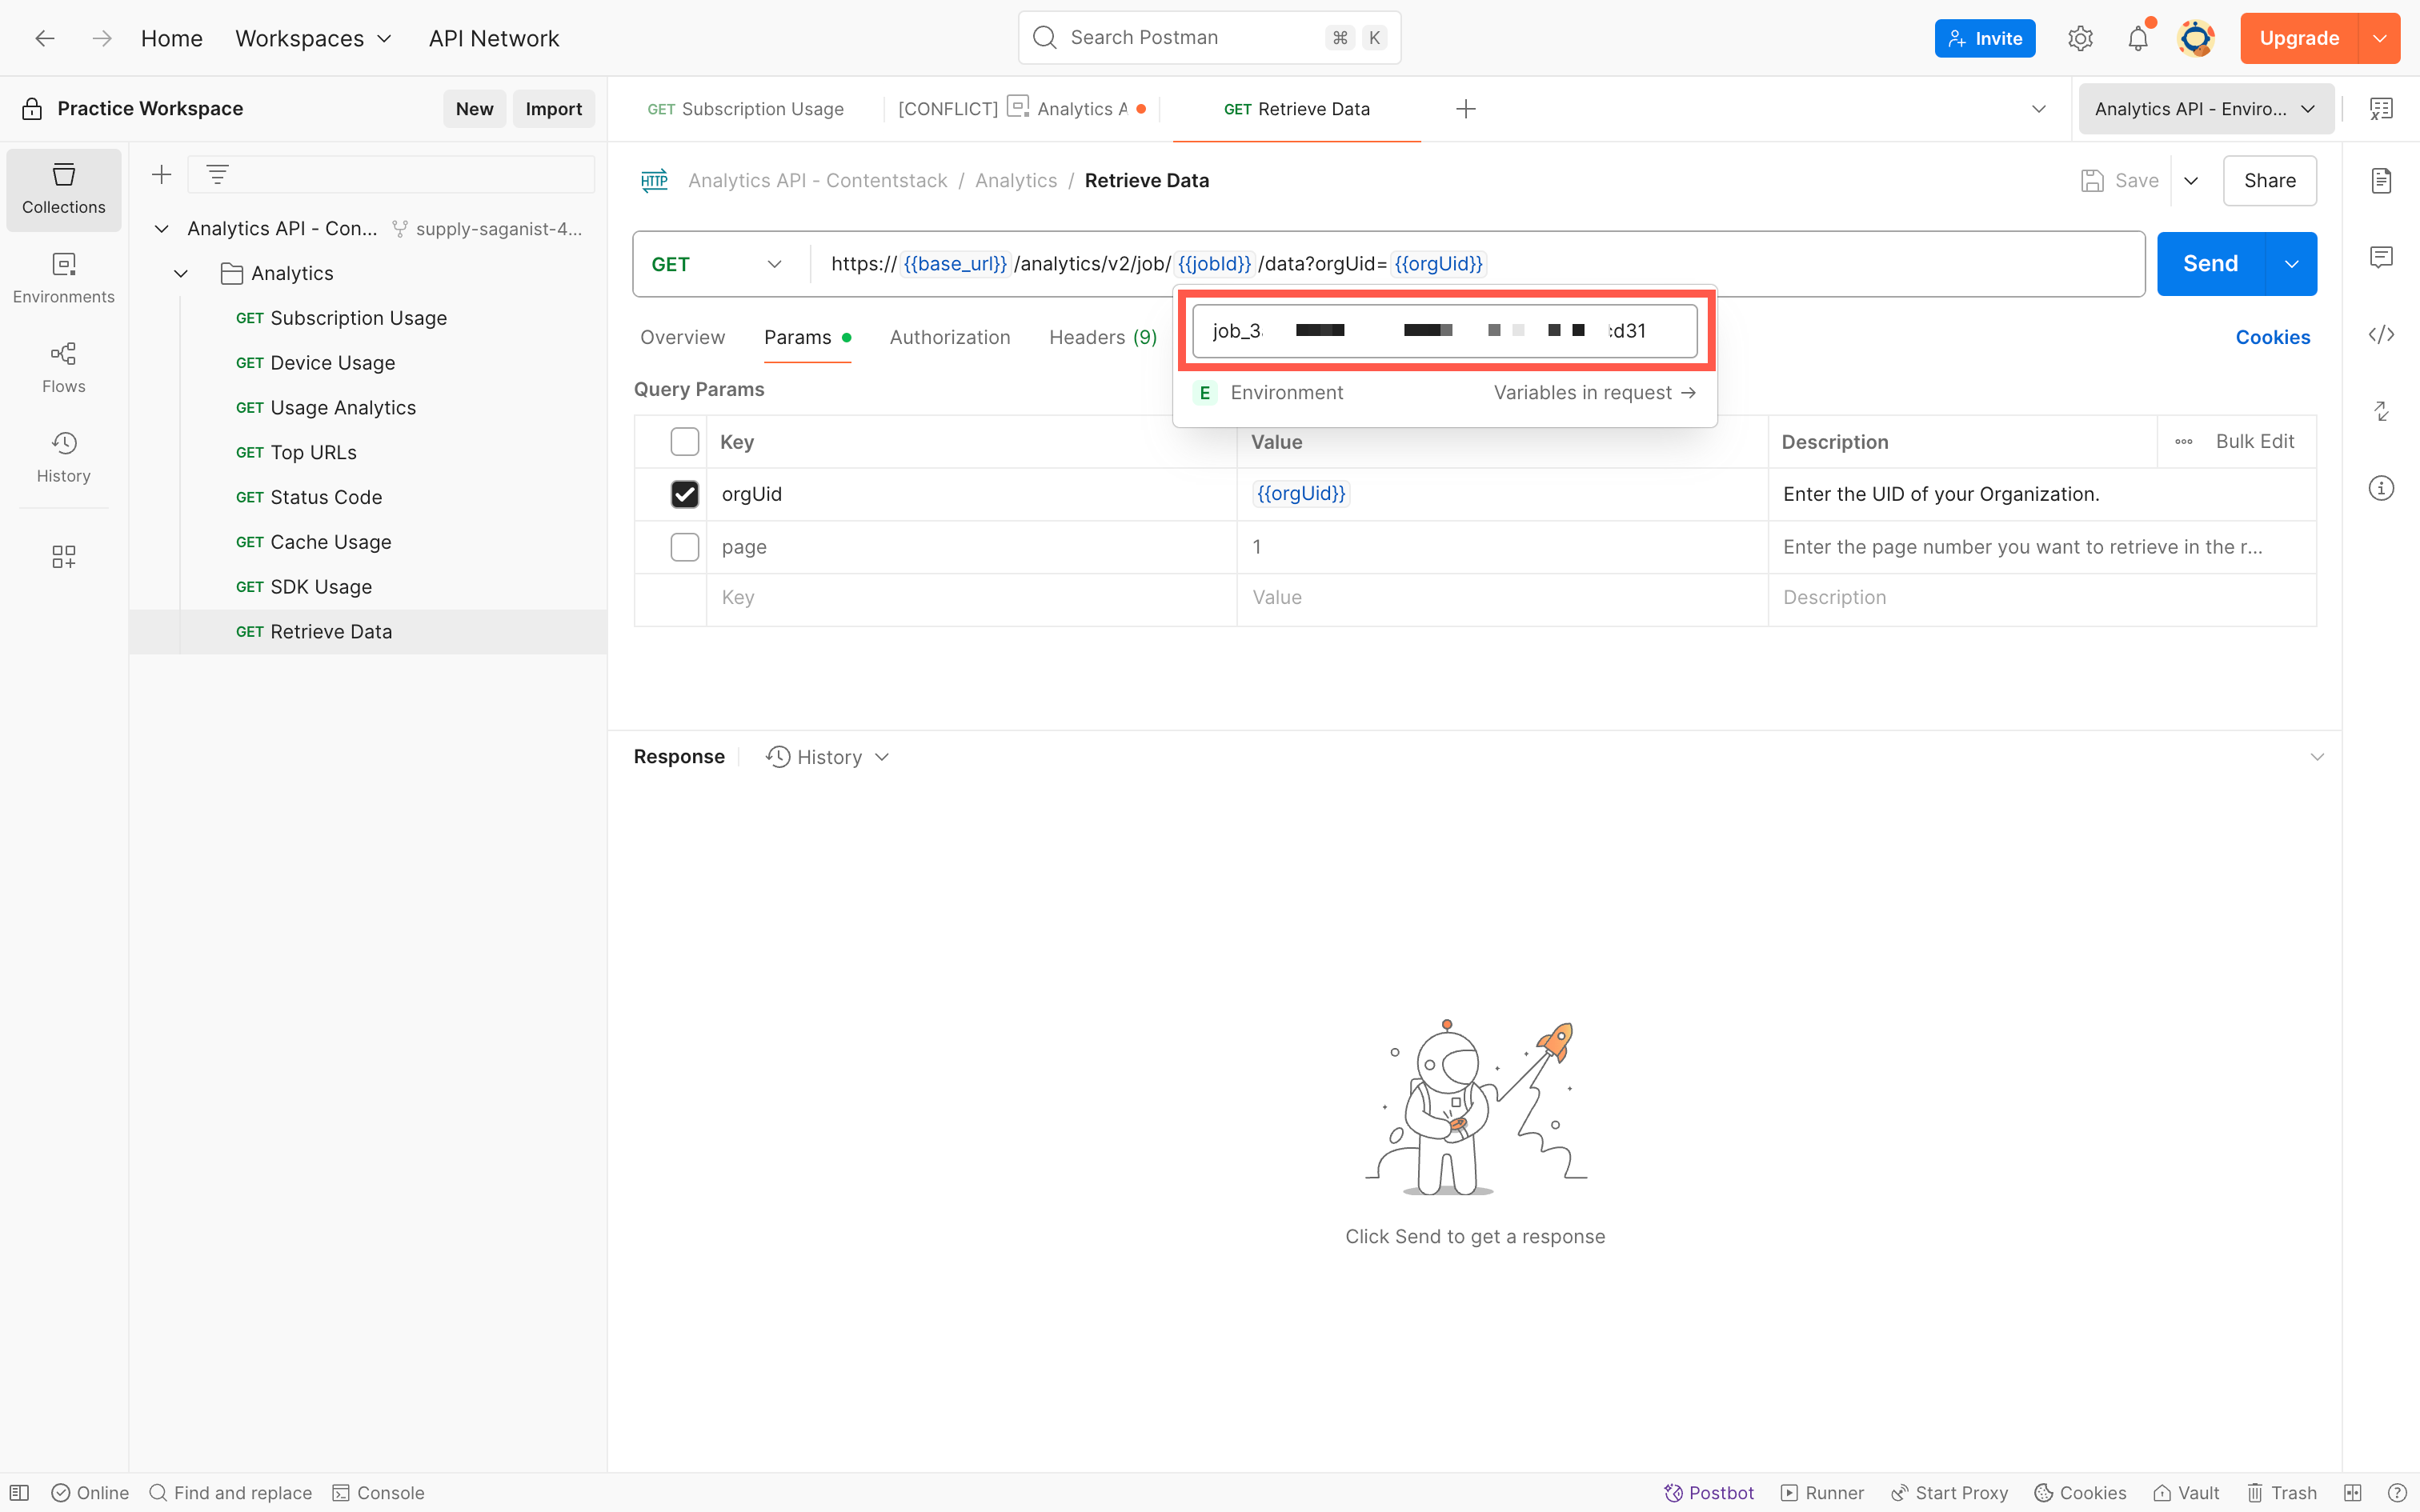This screenshot has height=1512, width=2420.
Task: Focus the Search Postman field
Action: 1209,38
